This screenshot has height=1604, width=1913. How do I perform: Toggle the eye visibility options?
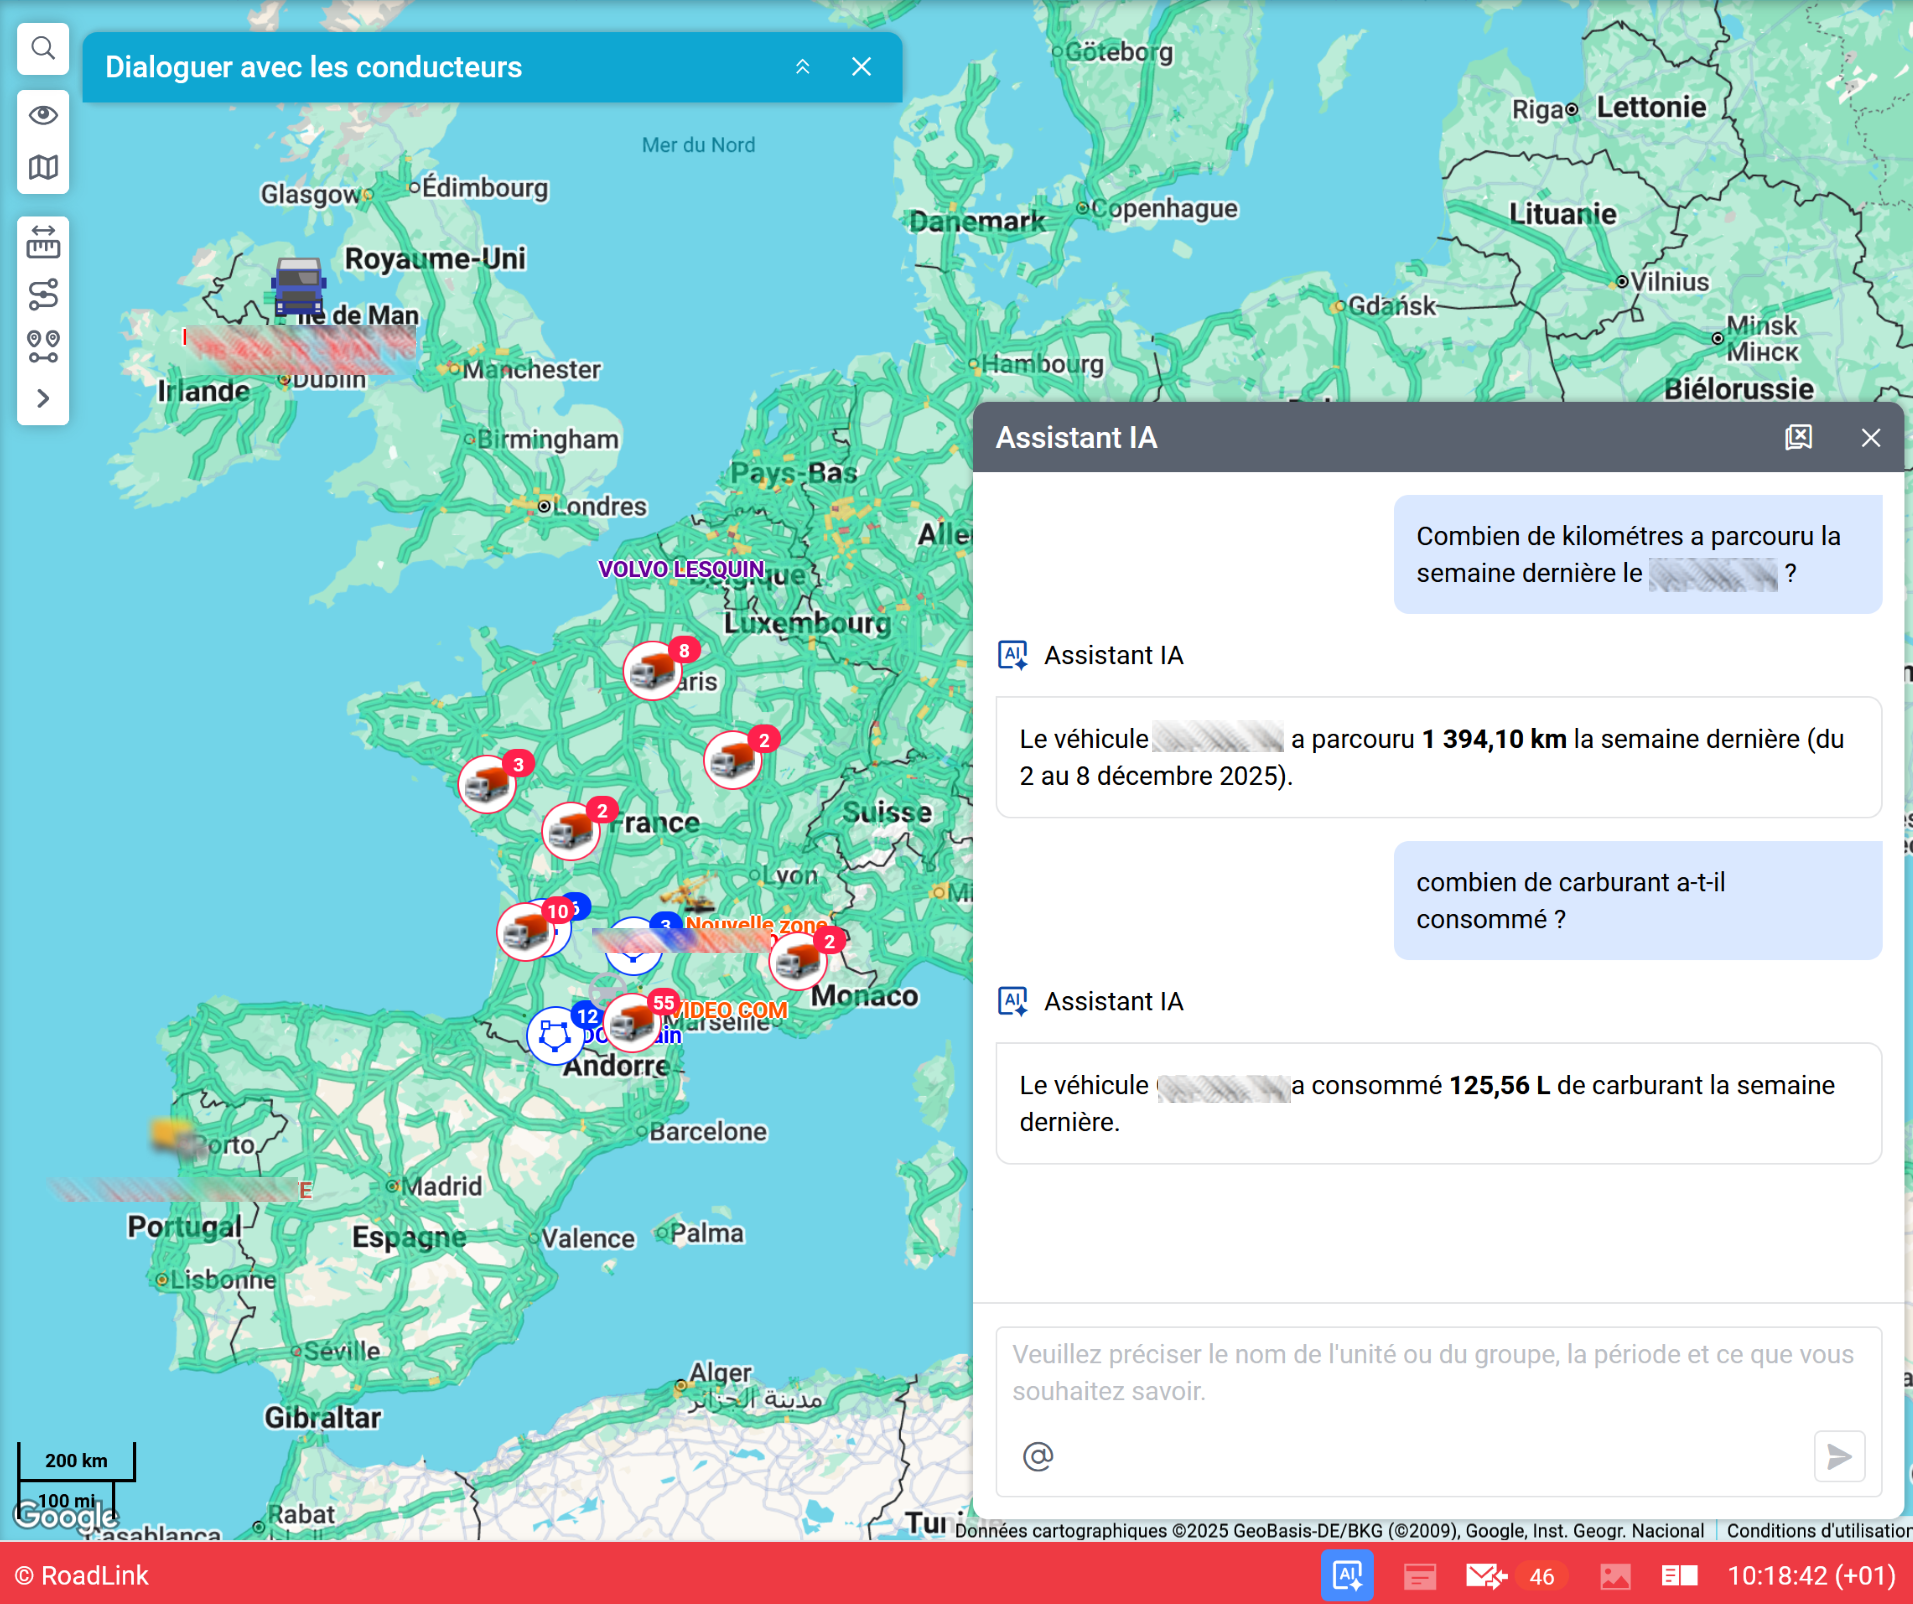43,115
